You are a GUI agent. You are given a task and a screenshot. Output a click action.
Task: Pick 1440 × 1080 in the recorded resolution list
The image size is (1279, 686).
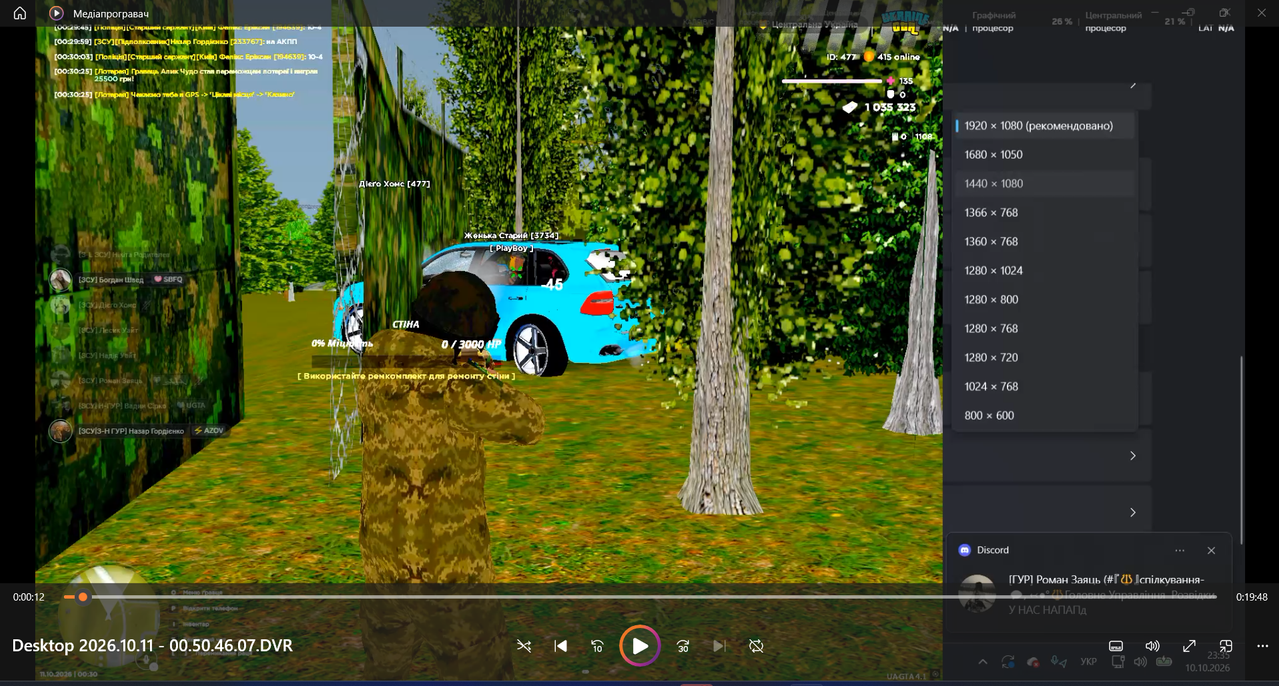point(1045,184)
